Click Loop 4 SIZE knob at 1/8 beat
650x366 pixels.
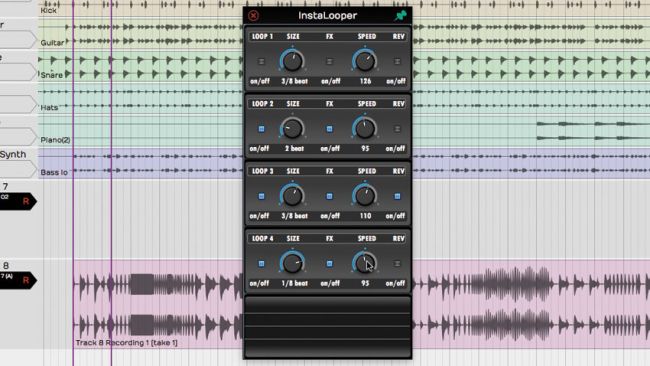point(293,263)
